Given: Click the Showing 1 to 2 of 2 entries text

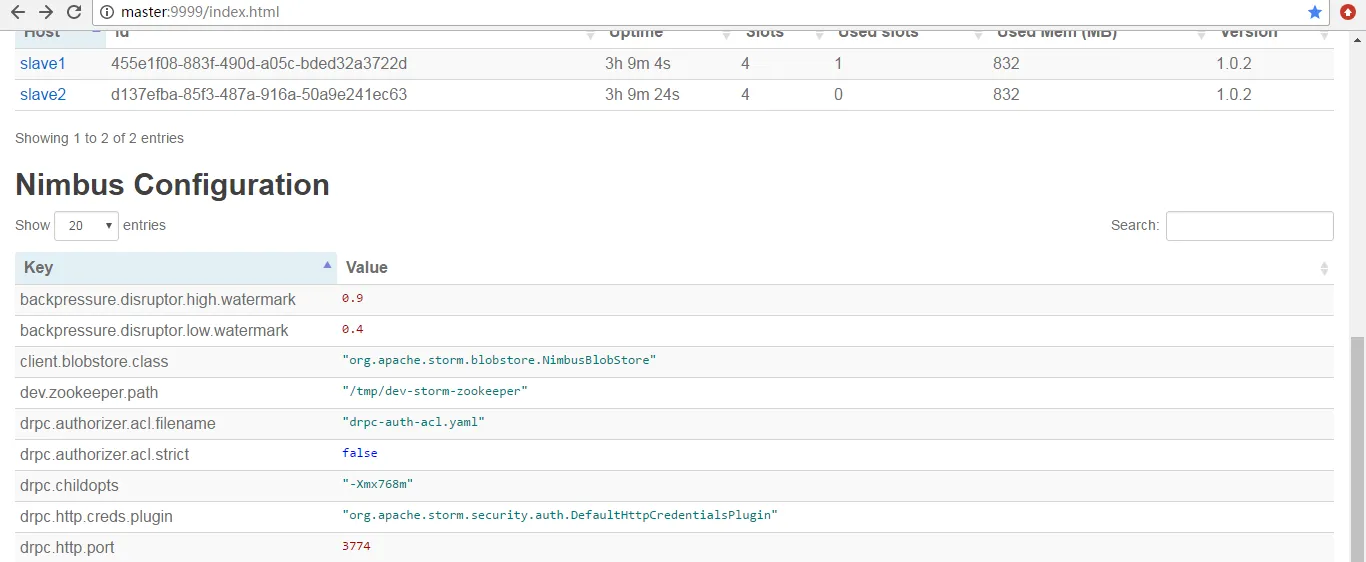Looking at the screenshot, I should click(99, 138).
